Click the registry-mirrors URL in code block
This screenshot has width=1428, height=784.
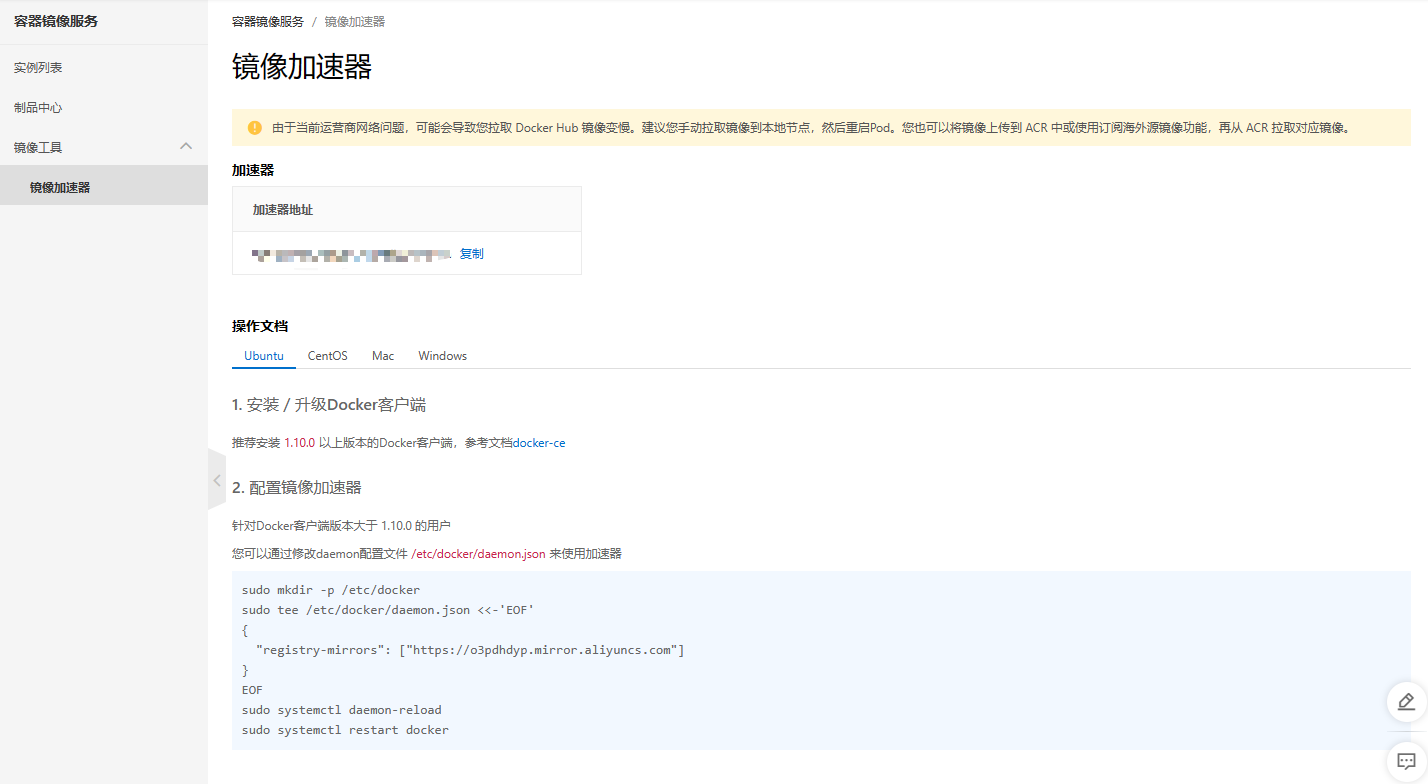541,650
